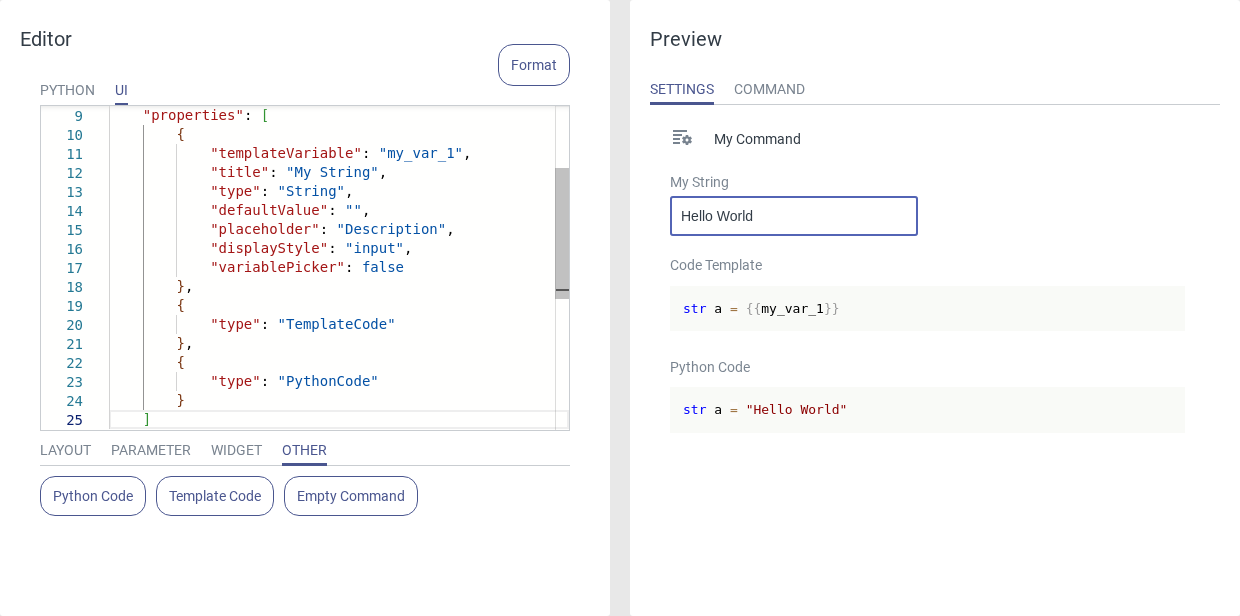The width and height of the screenshot is (1240, 616).
Task: Insert the Template Code snippet
Action: [x=215, y=496]
